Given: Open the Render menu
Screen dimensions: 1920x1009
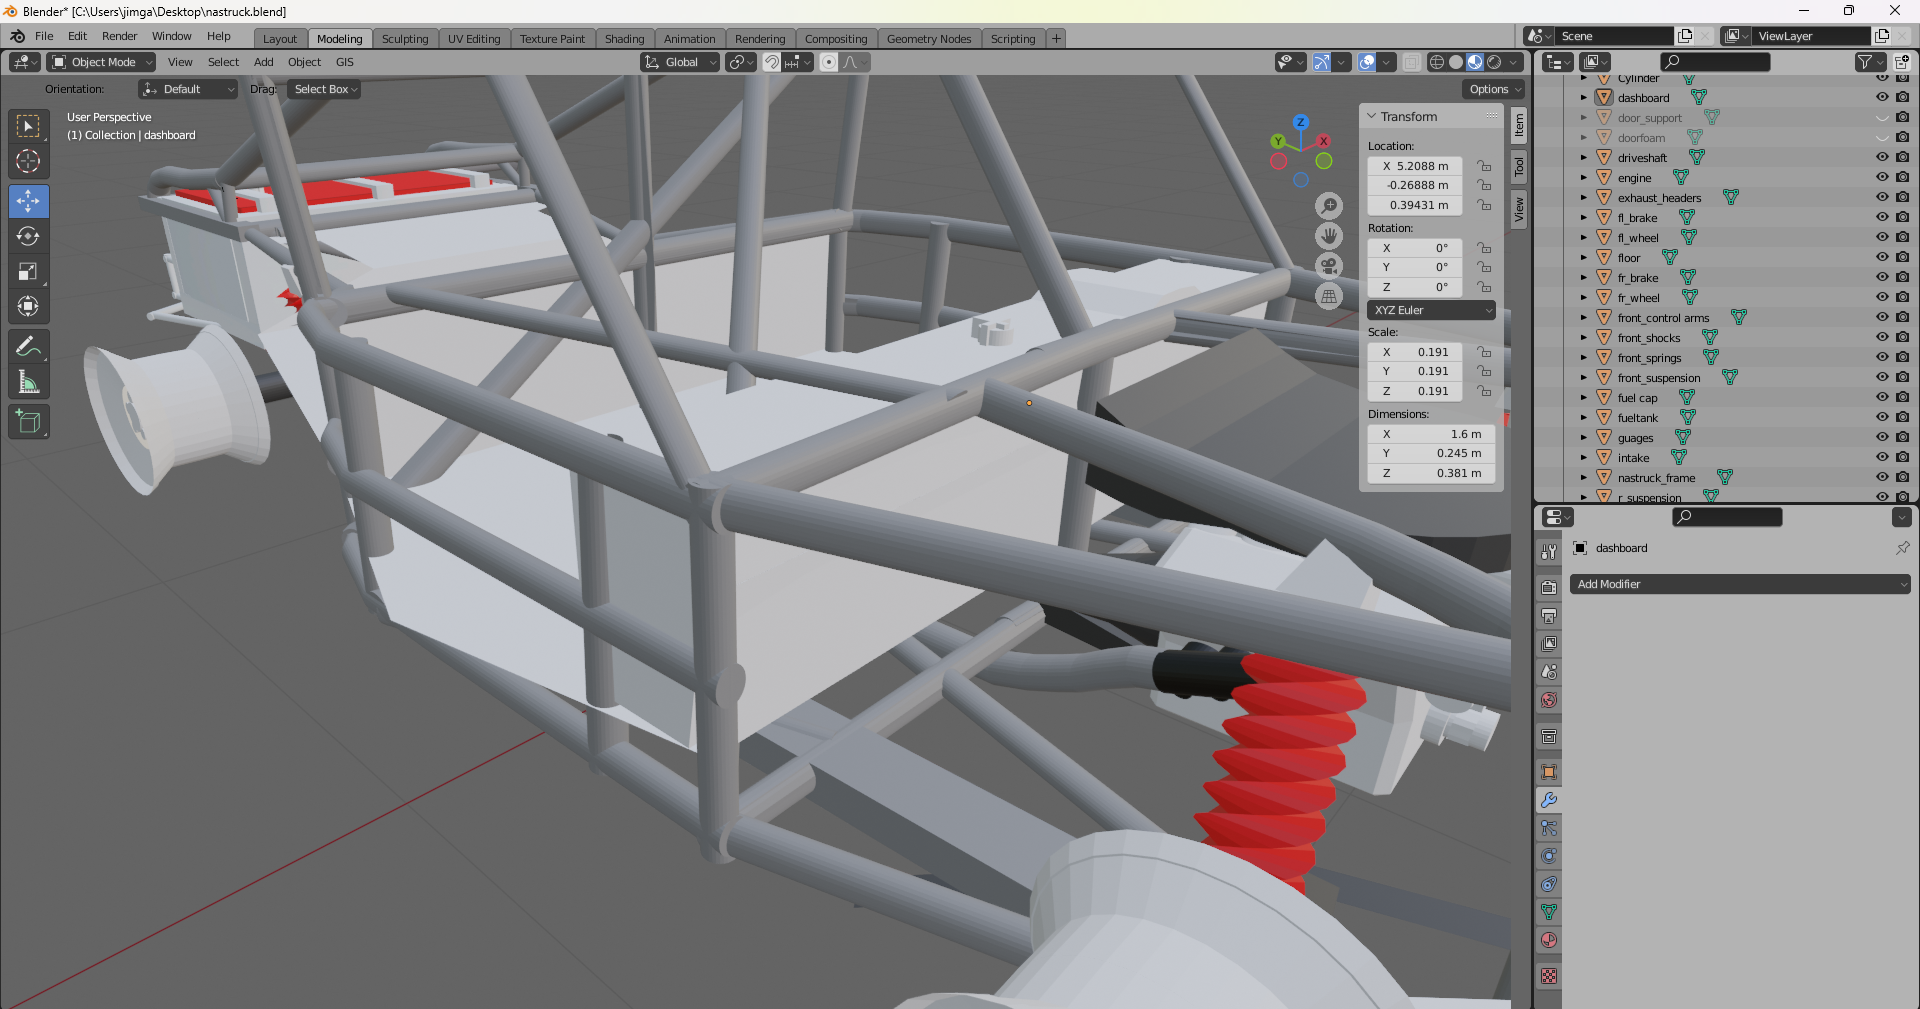Looking at the screenshot, I should [x=119, y=36].
